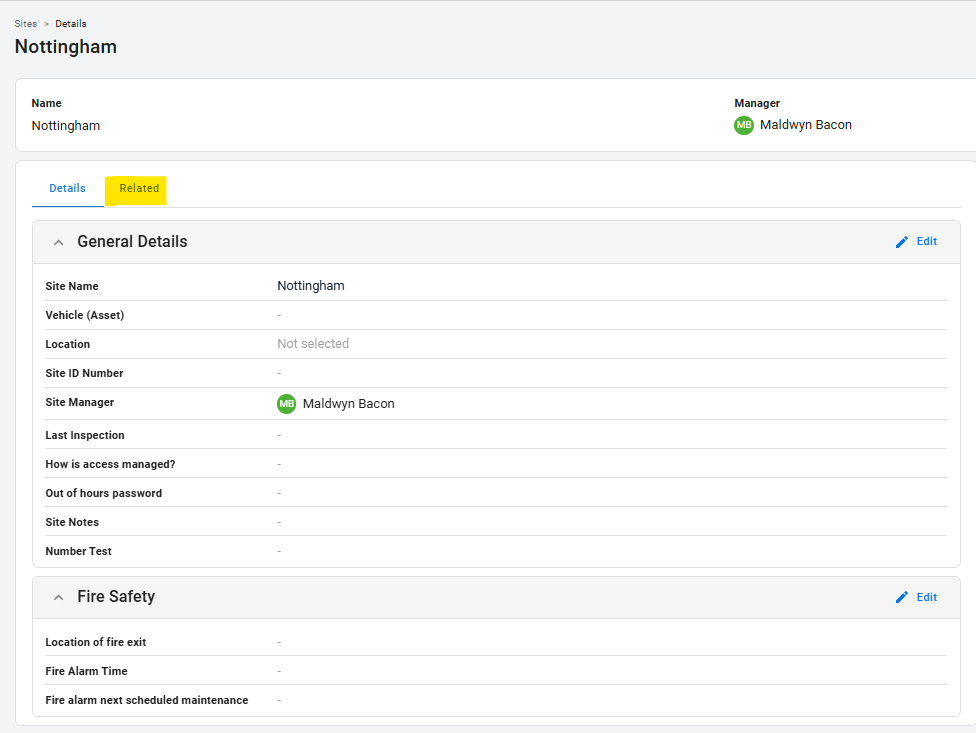This screenshot has height=733, width=976.
Task: Click the Edit text for Fire Safety
Action: 927,597
